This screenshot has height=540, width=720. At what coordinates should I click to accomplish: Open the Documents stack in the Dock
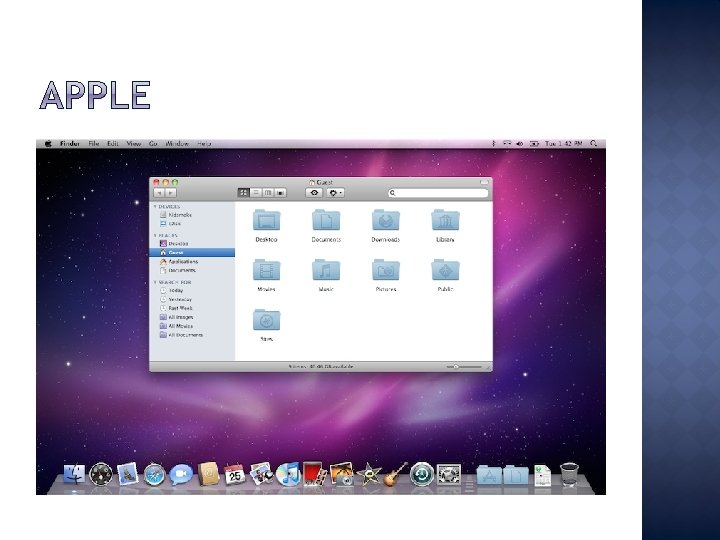point(516,475)
